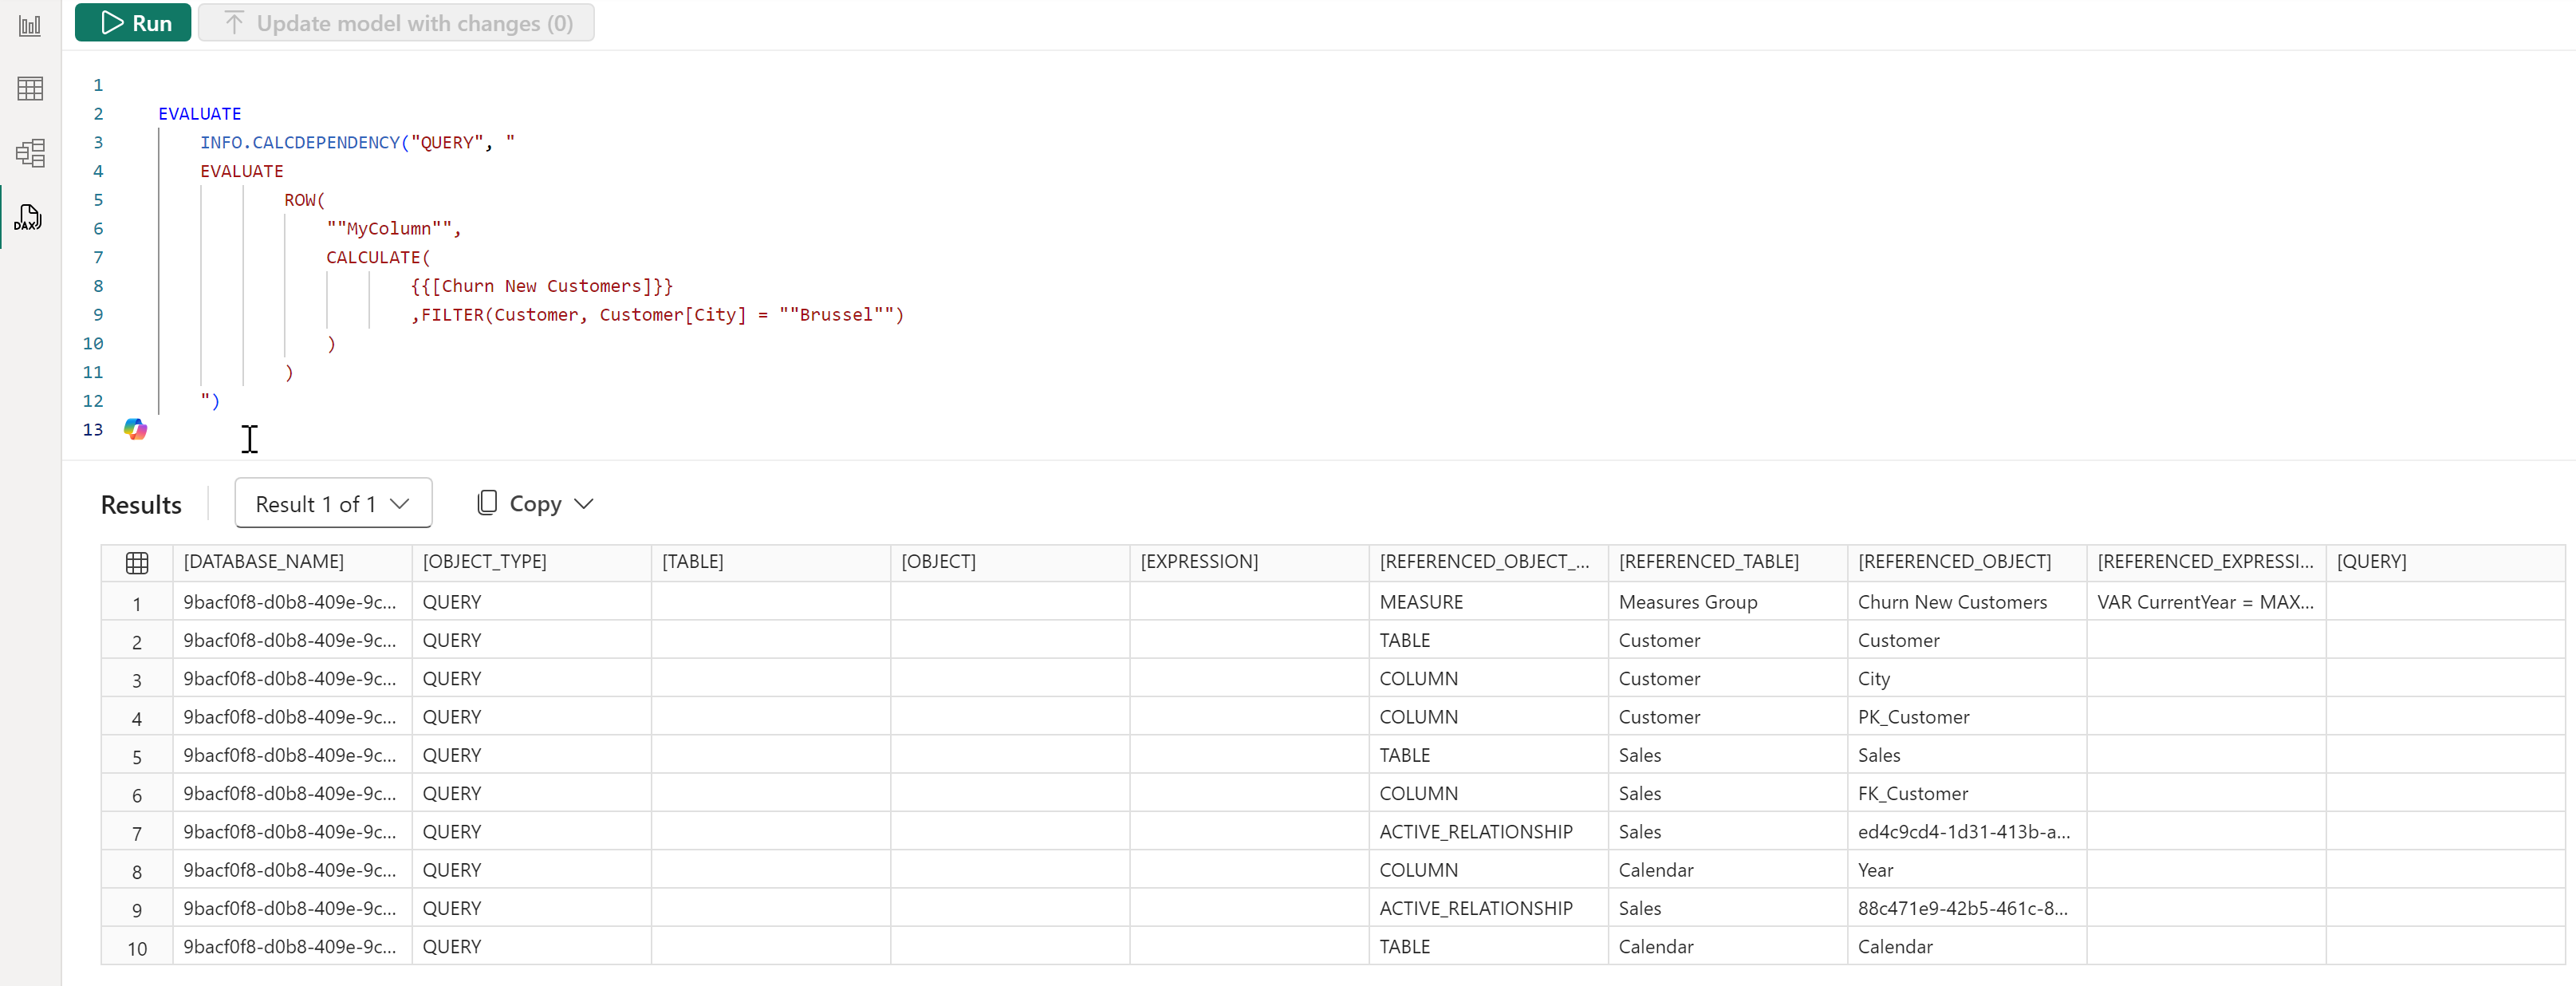Click ACTIVE_RELATIONSHIP cell in row 7
The height and width of the screenshot is (986, 2576).
pyautogui.click(x=1488, y=832)
